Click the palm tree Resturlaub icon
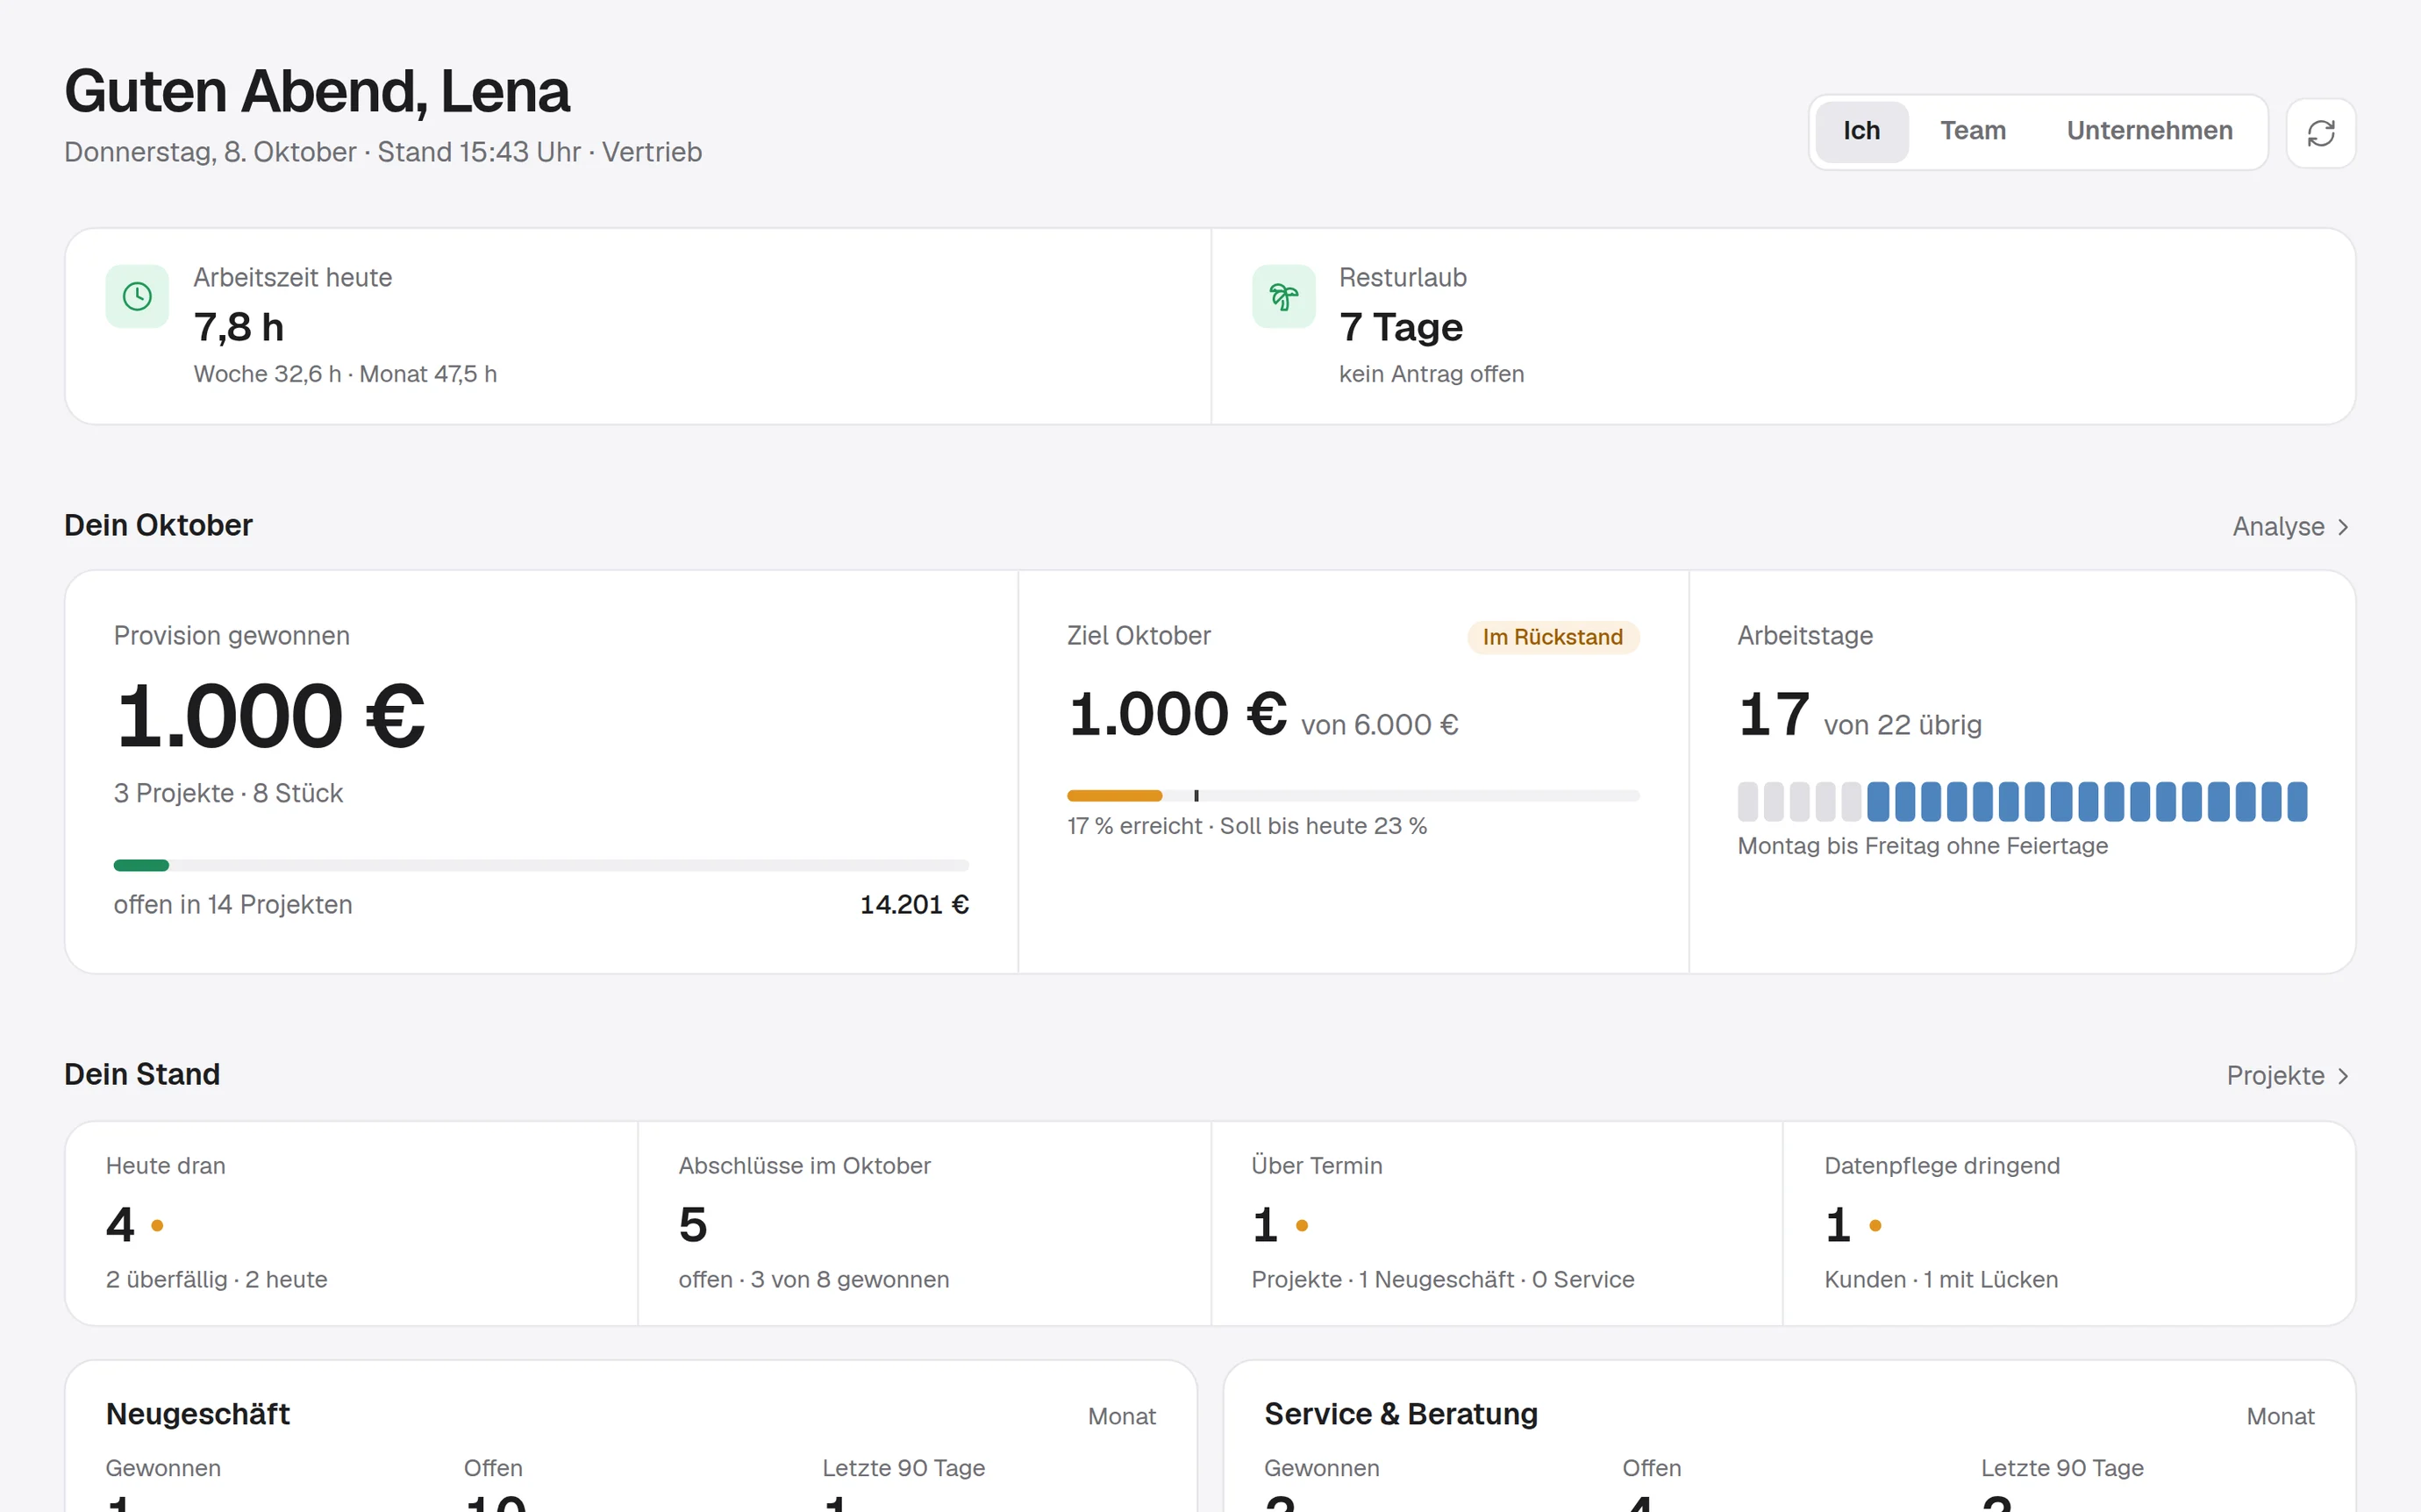Viewport: 2421px width, 1512px height. (x=1283, y=296)
